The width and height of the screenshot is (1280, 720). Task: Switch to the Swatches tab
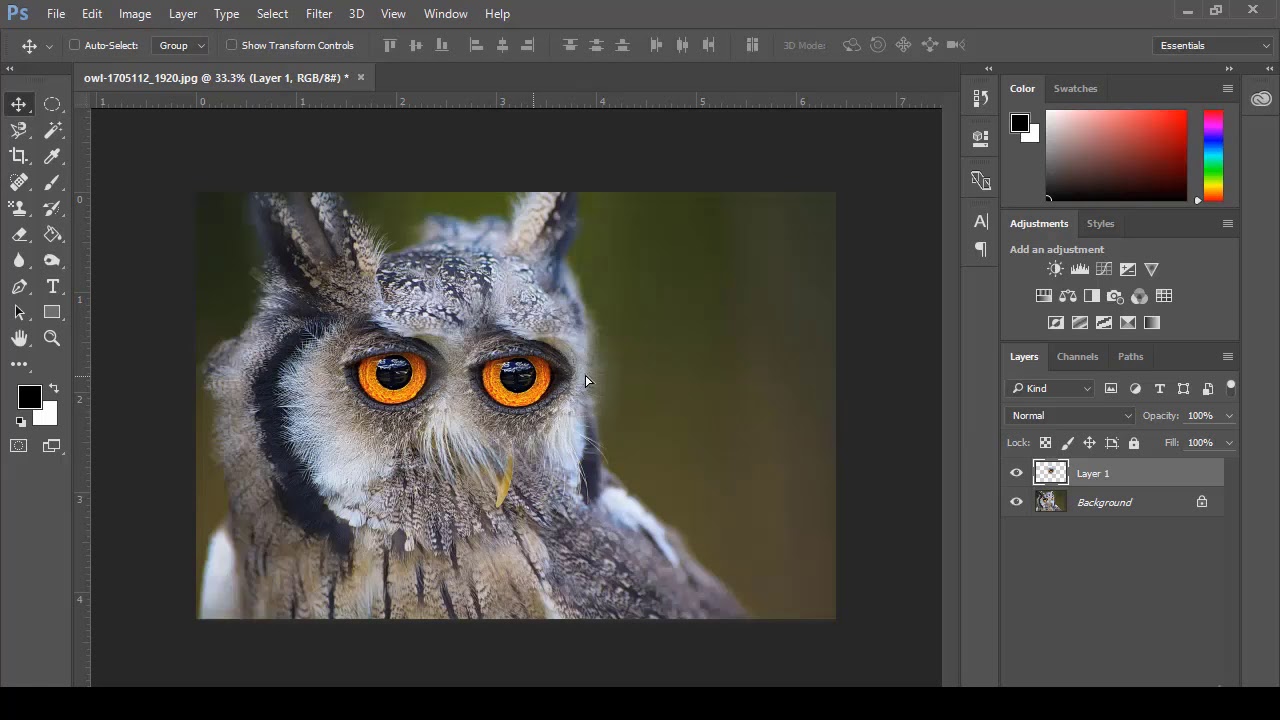tap(1075, 89)
